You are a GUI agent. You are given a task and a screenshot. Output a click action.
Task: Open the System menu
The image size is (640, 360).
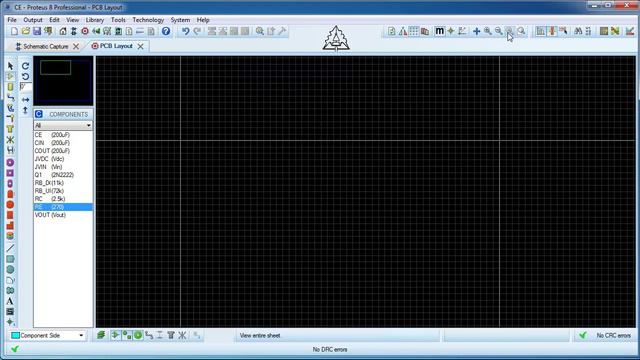(x=180, y=20)
